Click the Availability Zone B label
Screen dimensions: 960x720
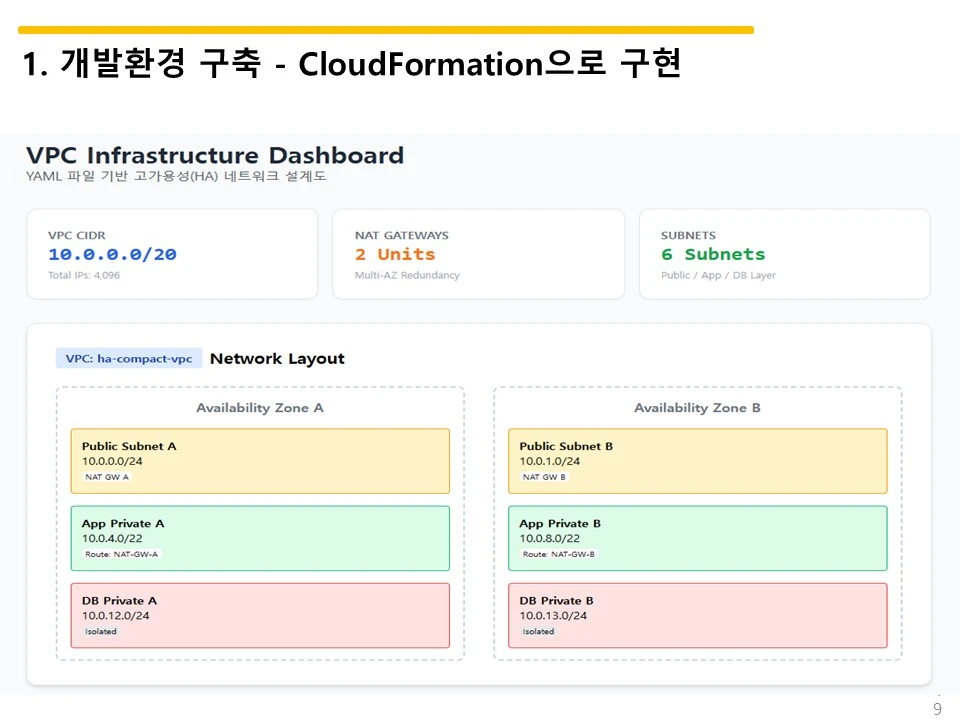coord(697,408)
